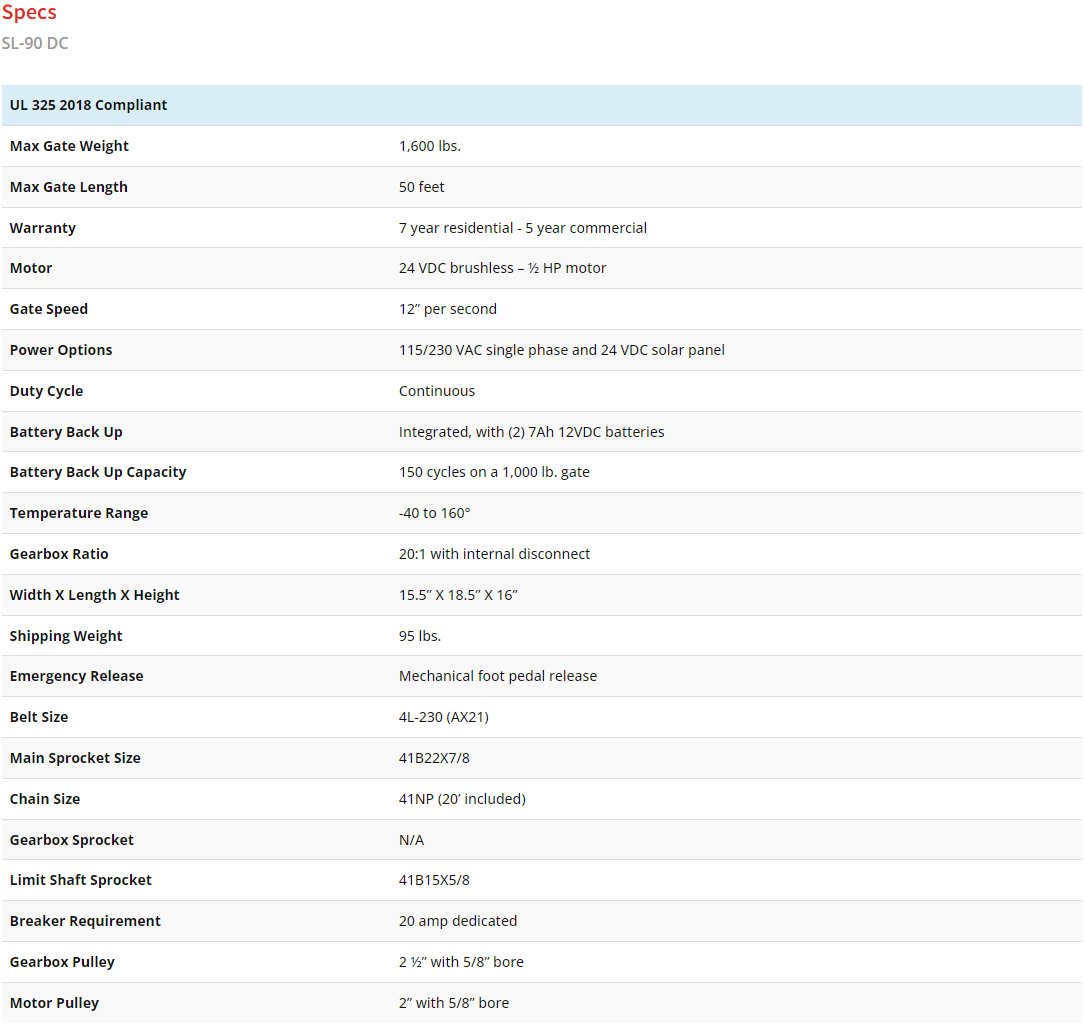Click the 'Limit Shaft Sprocket' label

tap(80, 880)
